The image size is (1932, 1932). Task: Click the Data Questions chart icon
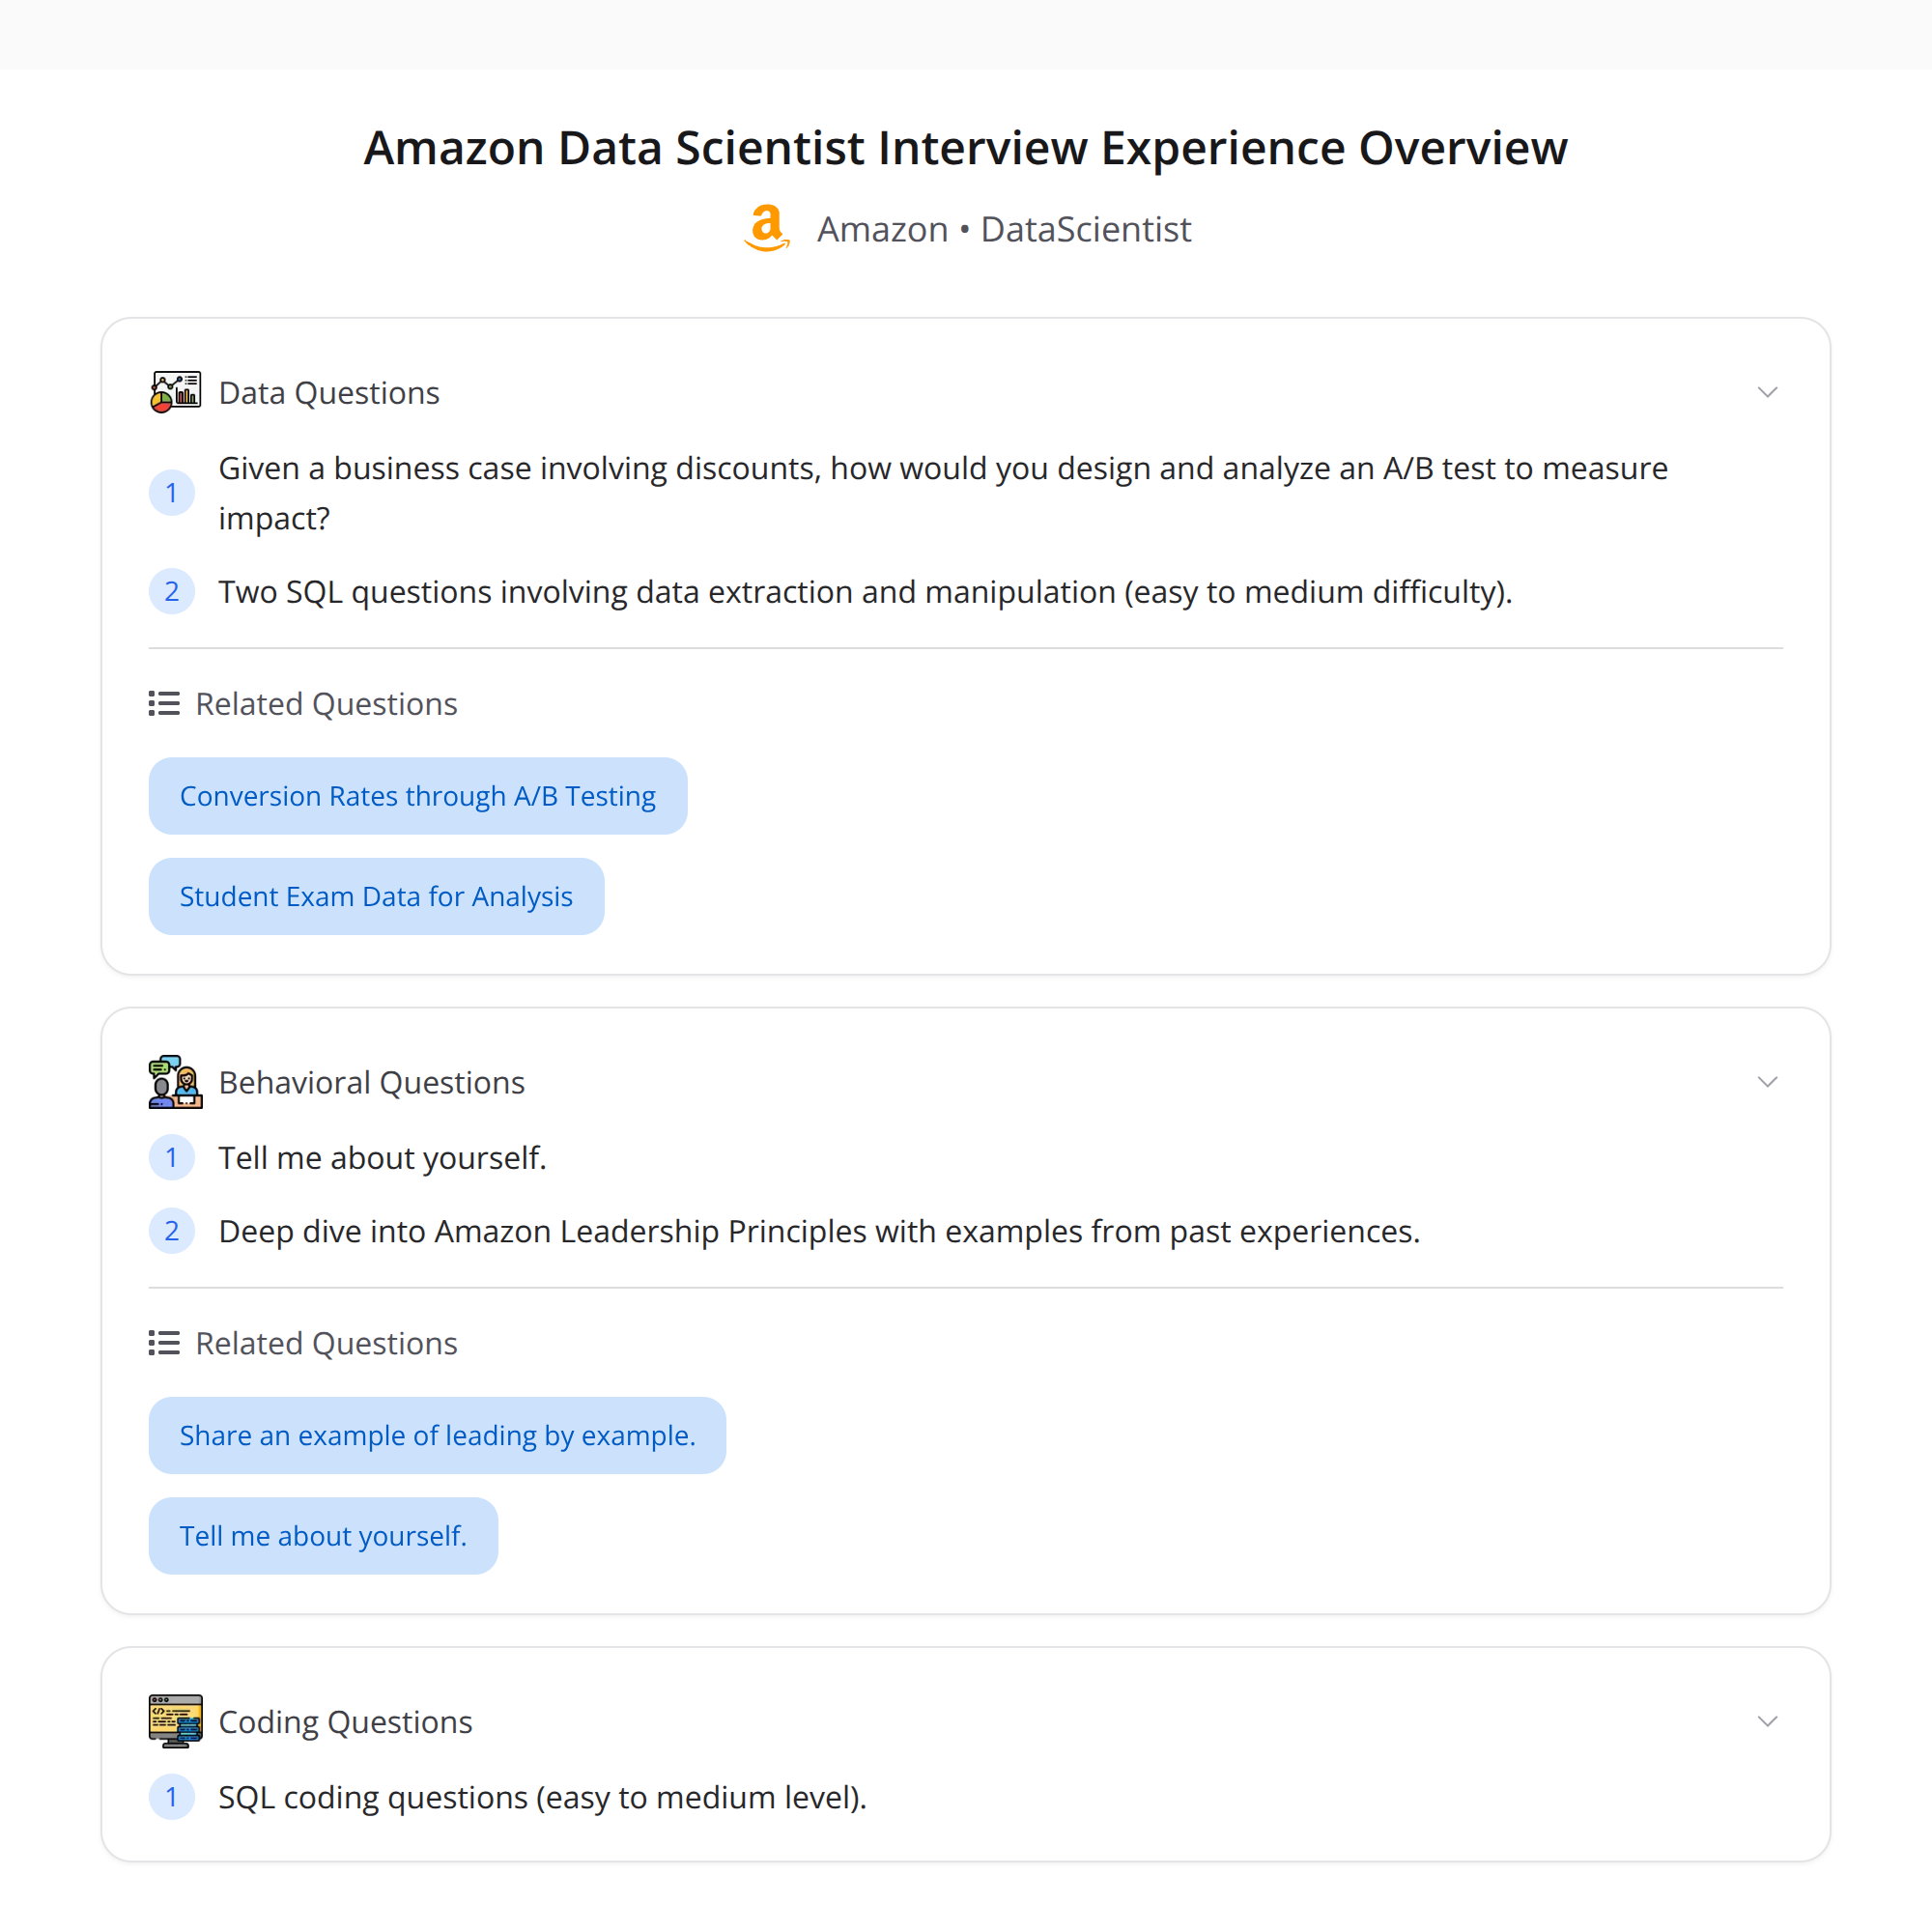click(175, 392)
